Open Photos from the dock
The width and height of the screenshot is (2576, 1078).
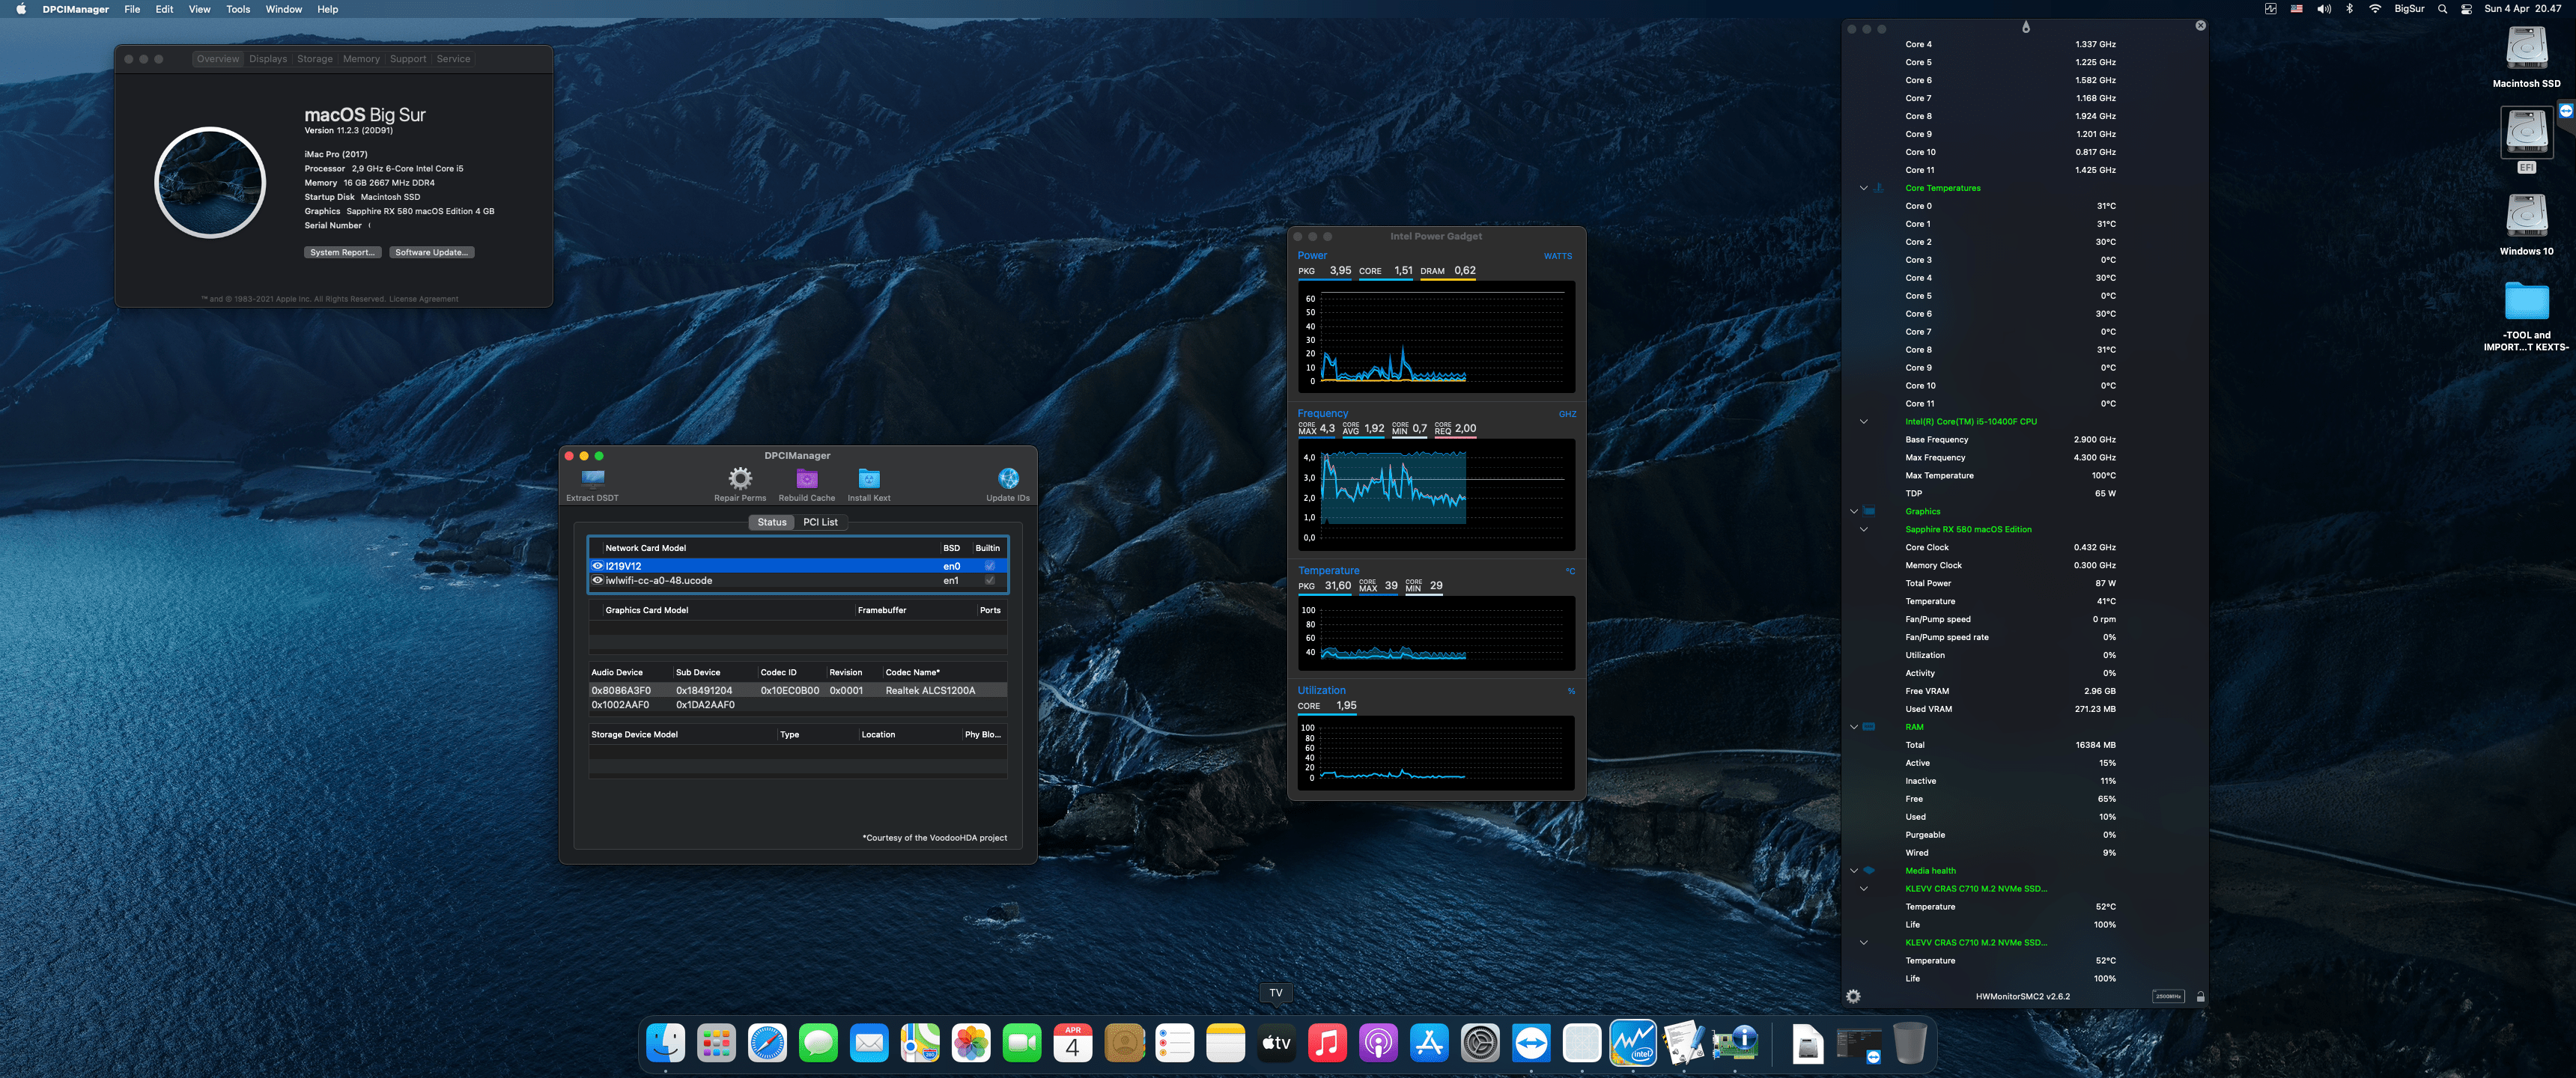point(971,1043)
